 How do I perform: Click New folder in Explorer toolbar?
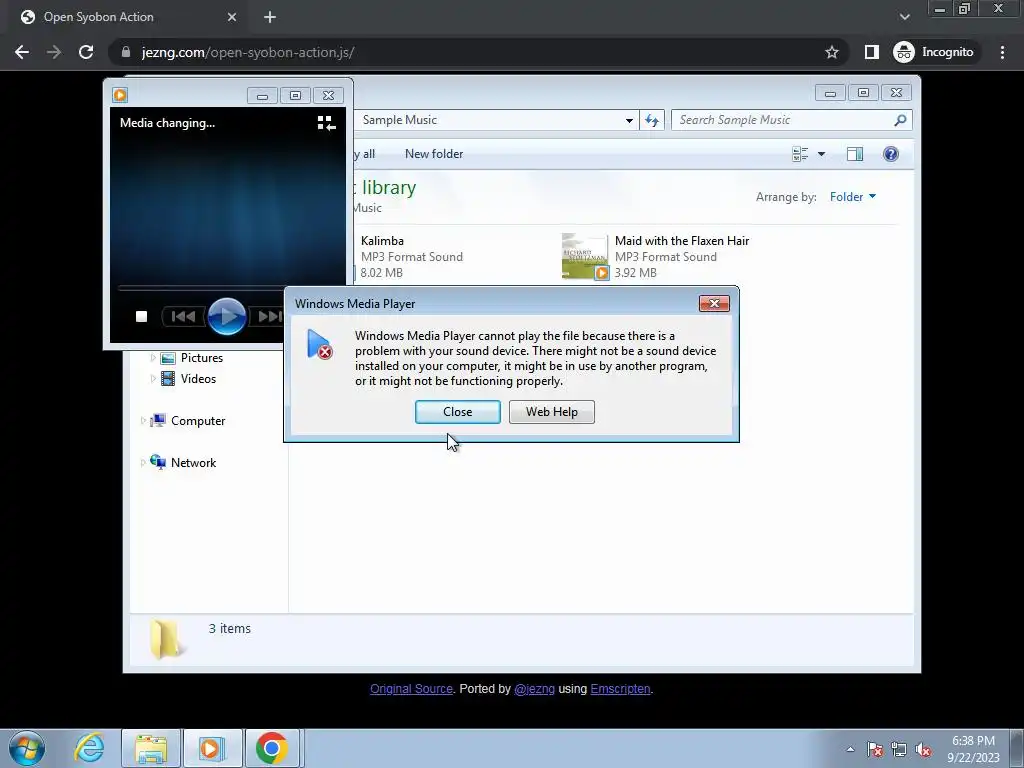click(x=434, y=154)
